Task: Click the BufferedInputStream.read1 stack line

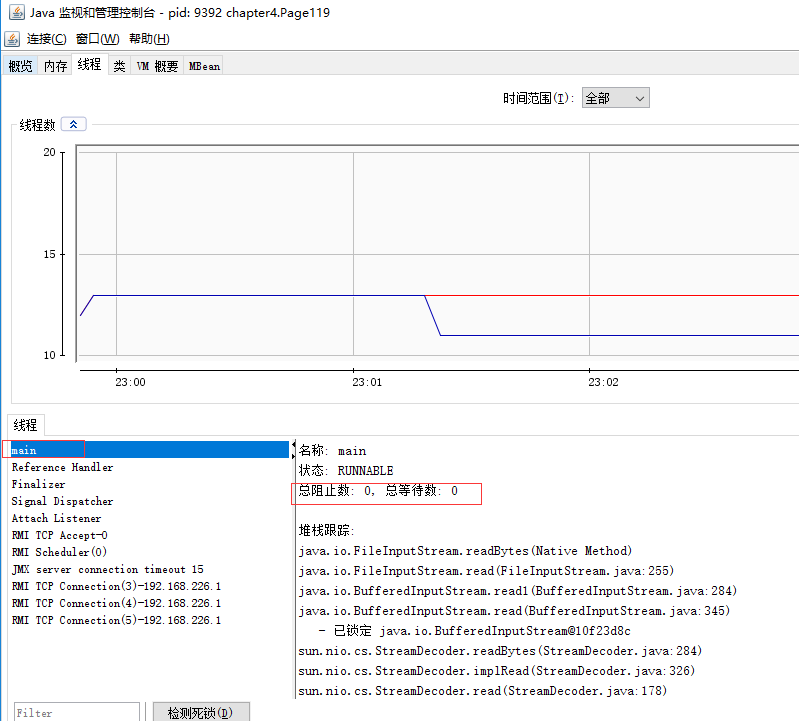Action: (x=518, y=591)
